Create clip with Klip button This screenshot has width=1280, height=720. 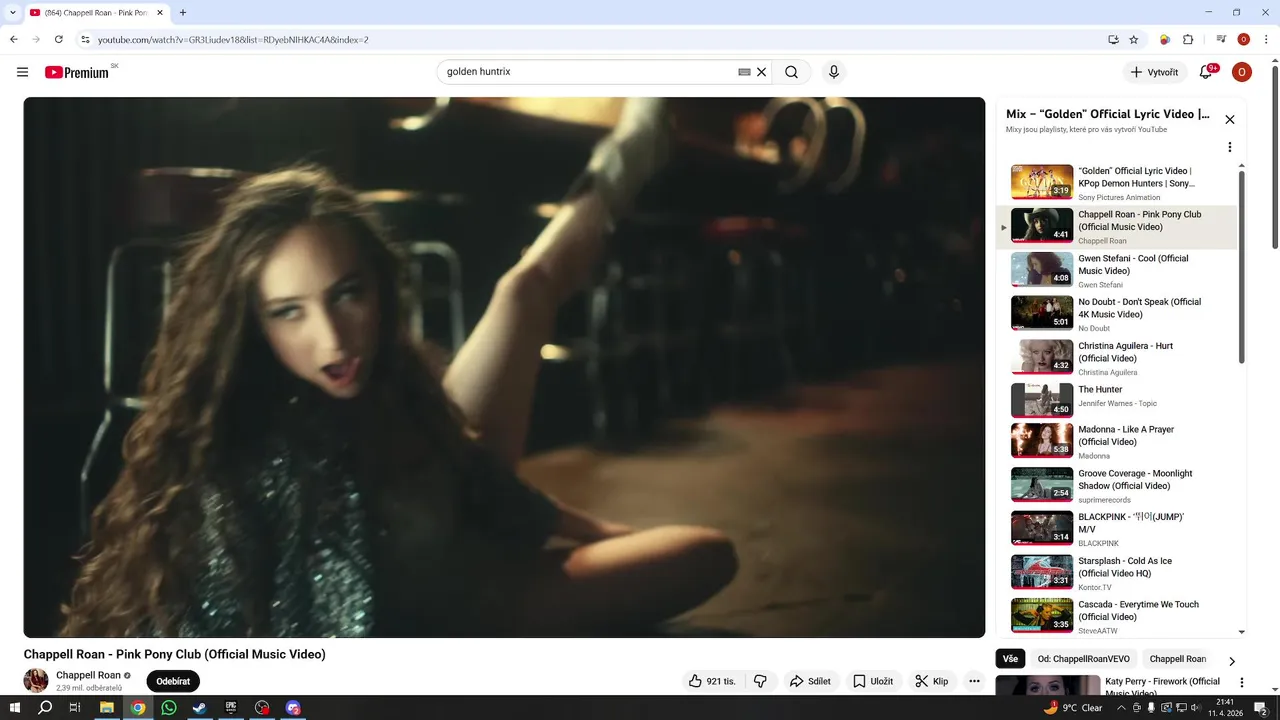coord(931,681)
